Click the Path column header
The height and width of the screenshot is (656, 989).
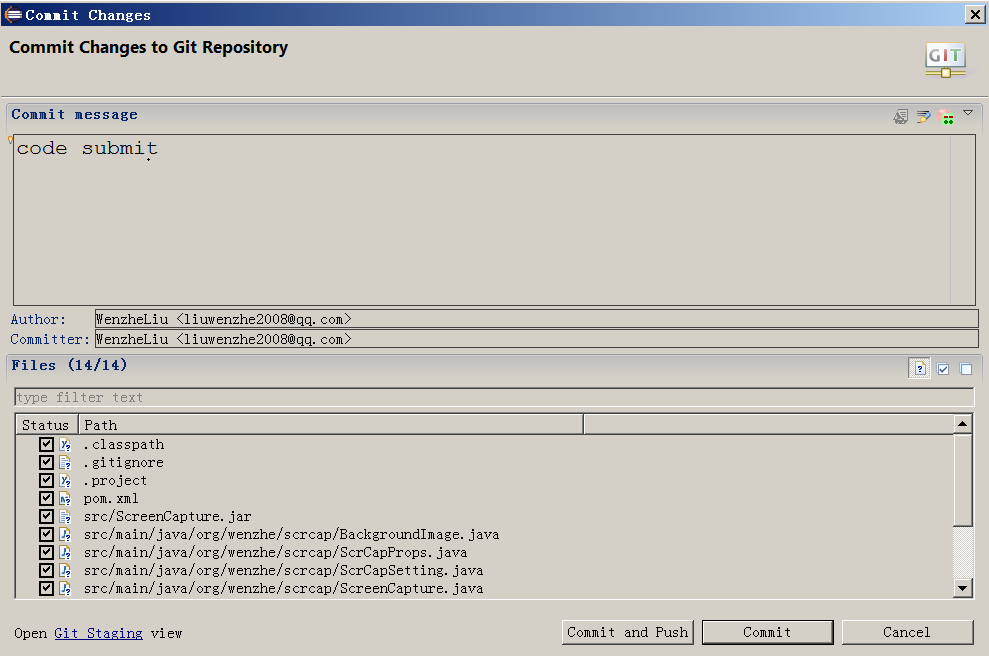331,425
